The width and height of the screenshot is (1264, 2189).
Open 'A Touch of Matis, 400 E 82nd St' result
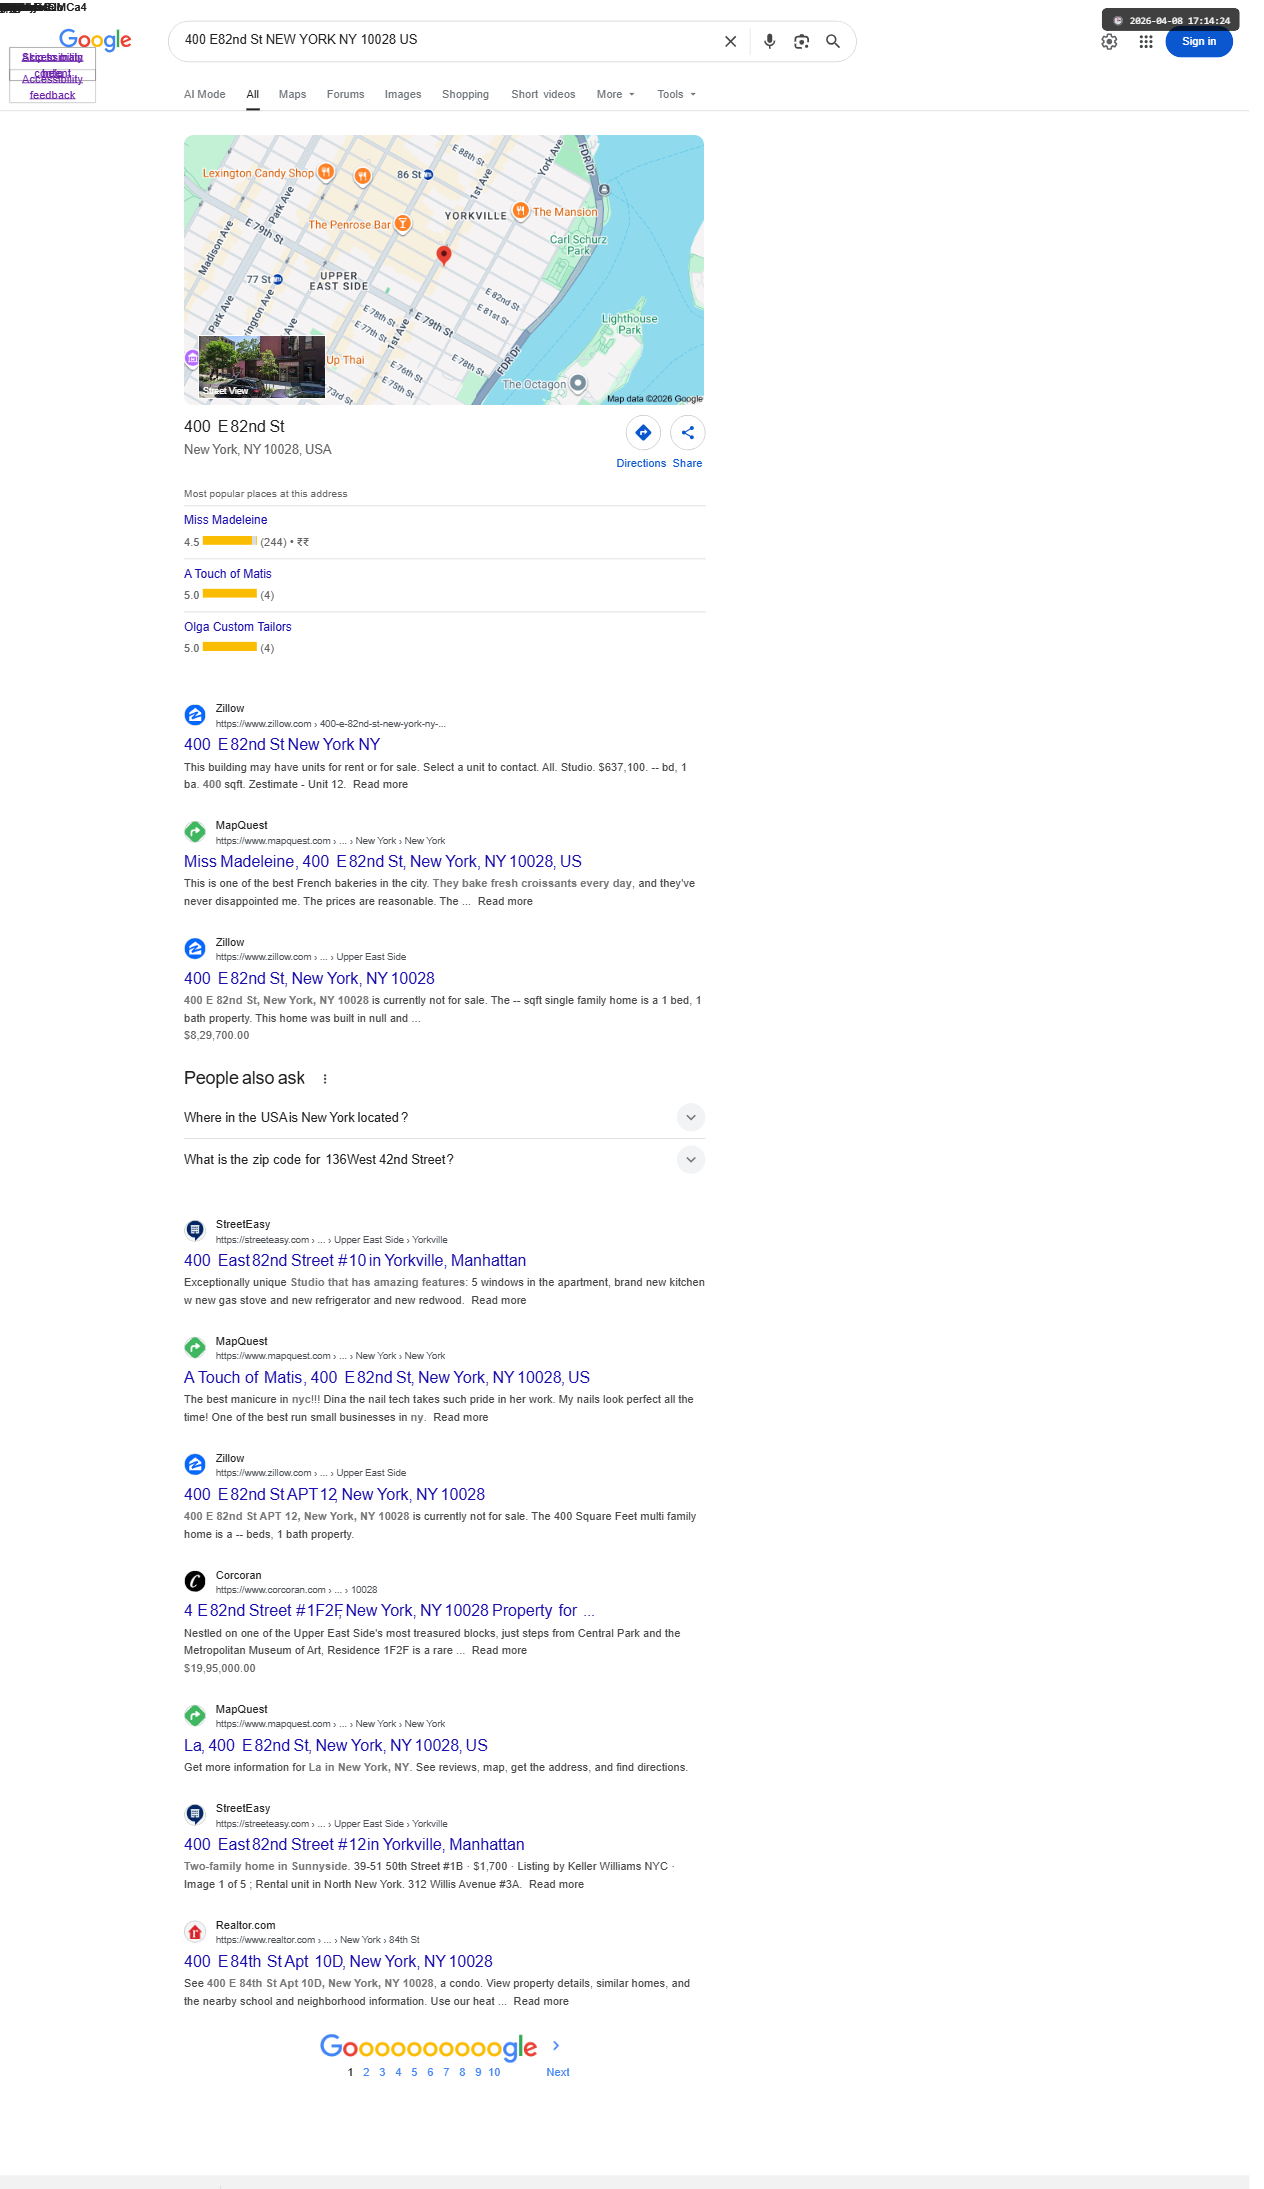(387, 1378)
